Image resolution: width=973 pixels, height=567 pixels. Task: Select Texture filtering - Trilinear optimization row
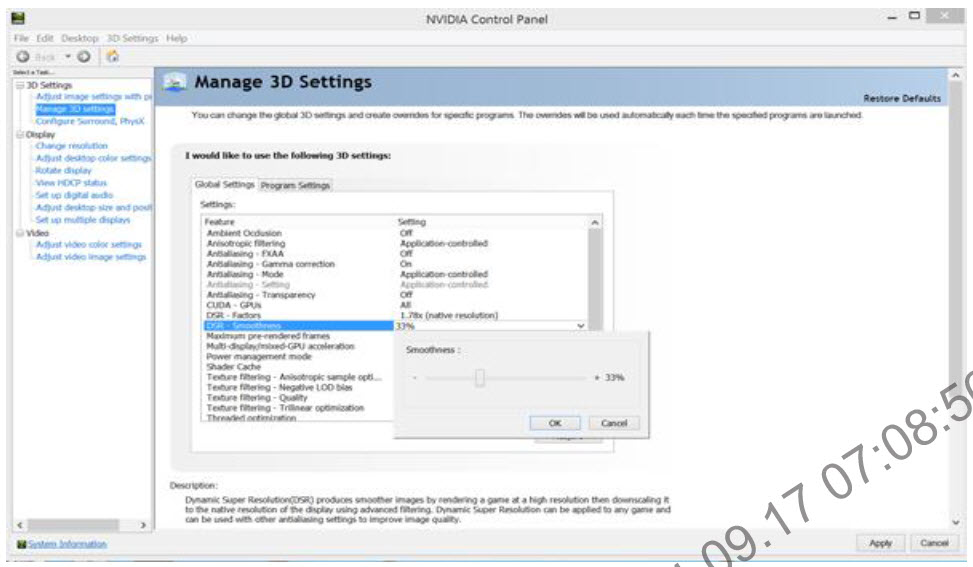pos(298,408)
